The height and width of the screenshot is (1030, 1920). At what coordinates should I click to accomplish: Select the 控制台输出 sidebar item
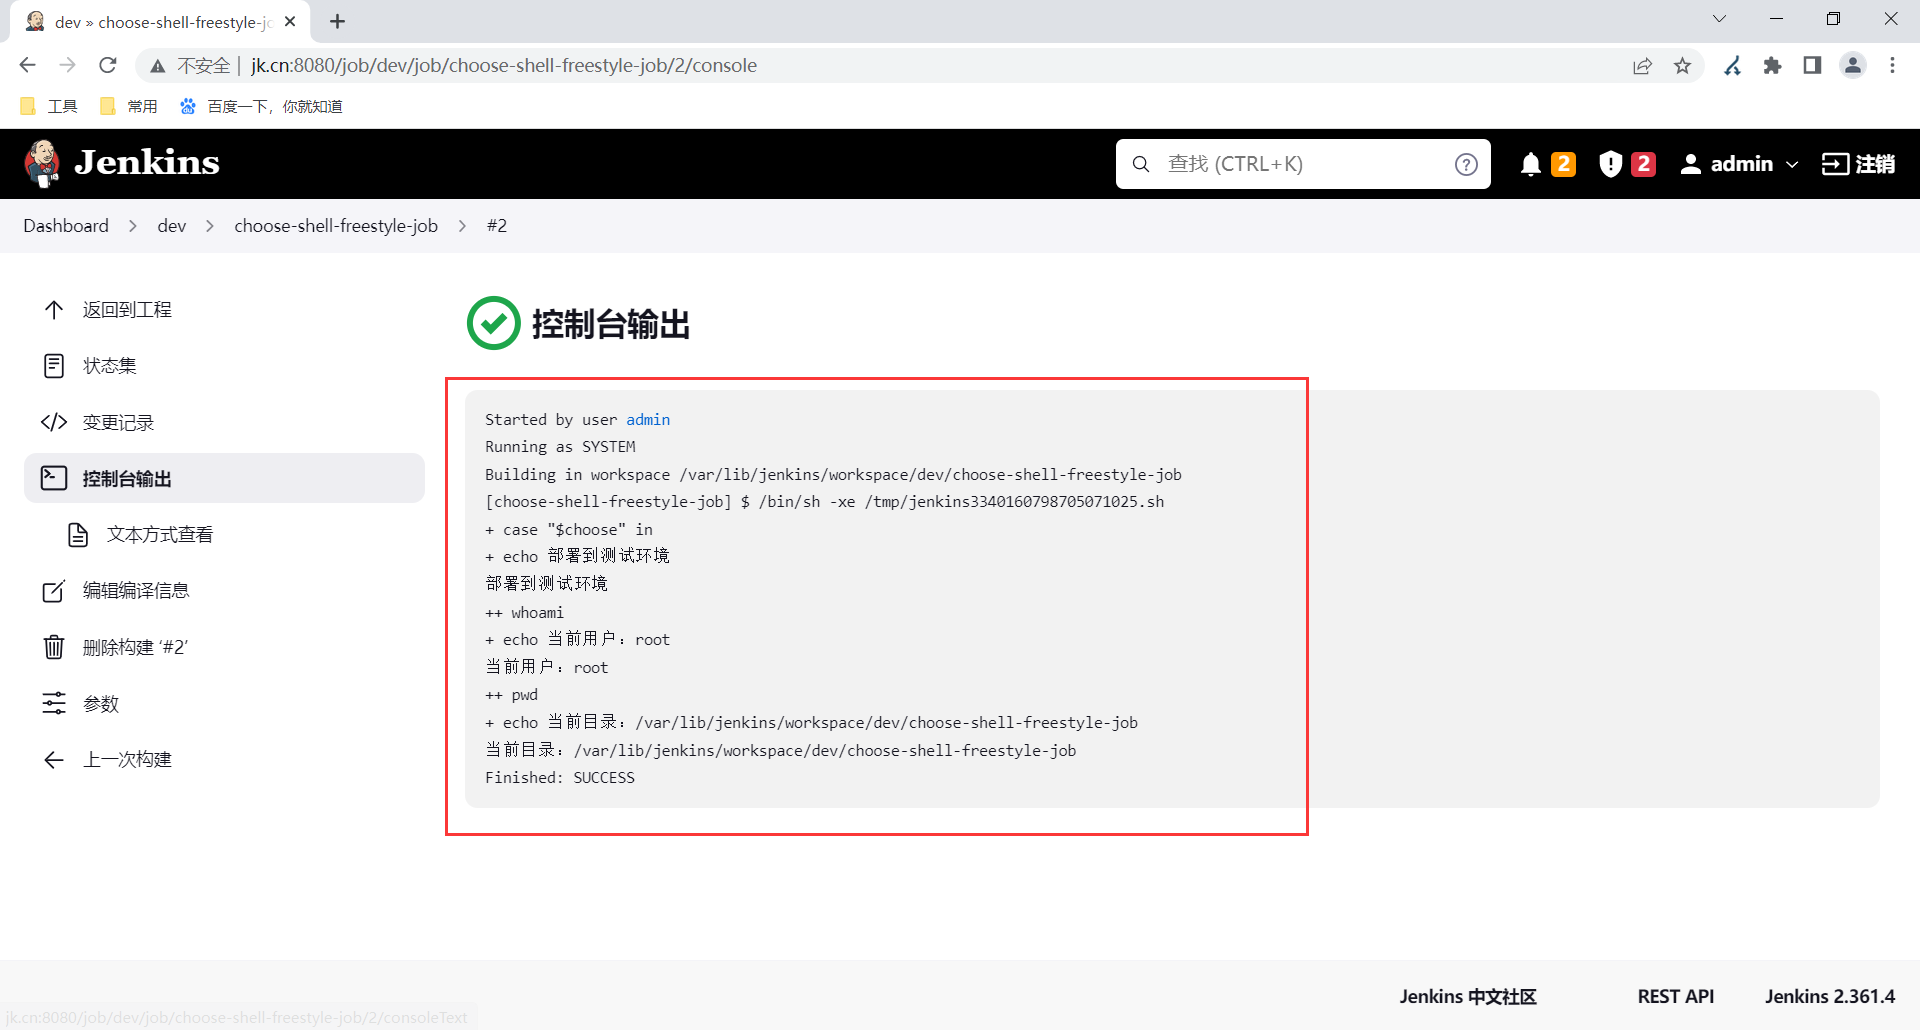pyautogui.click(x=225, y=478)
